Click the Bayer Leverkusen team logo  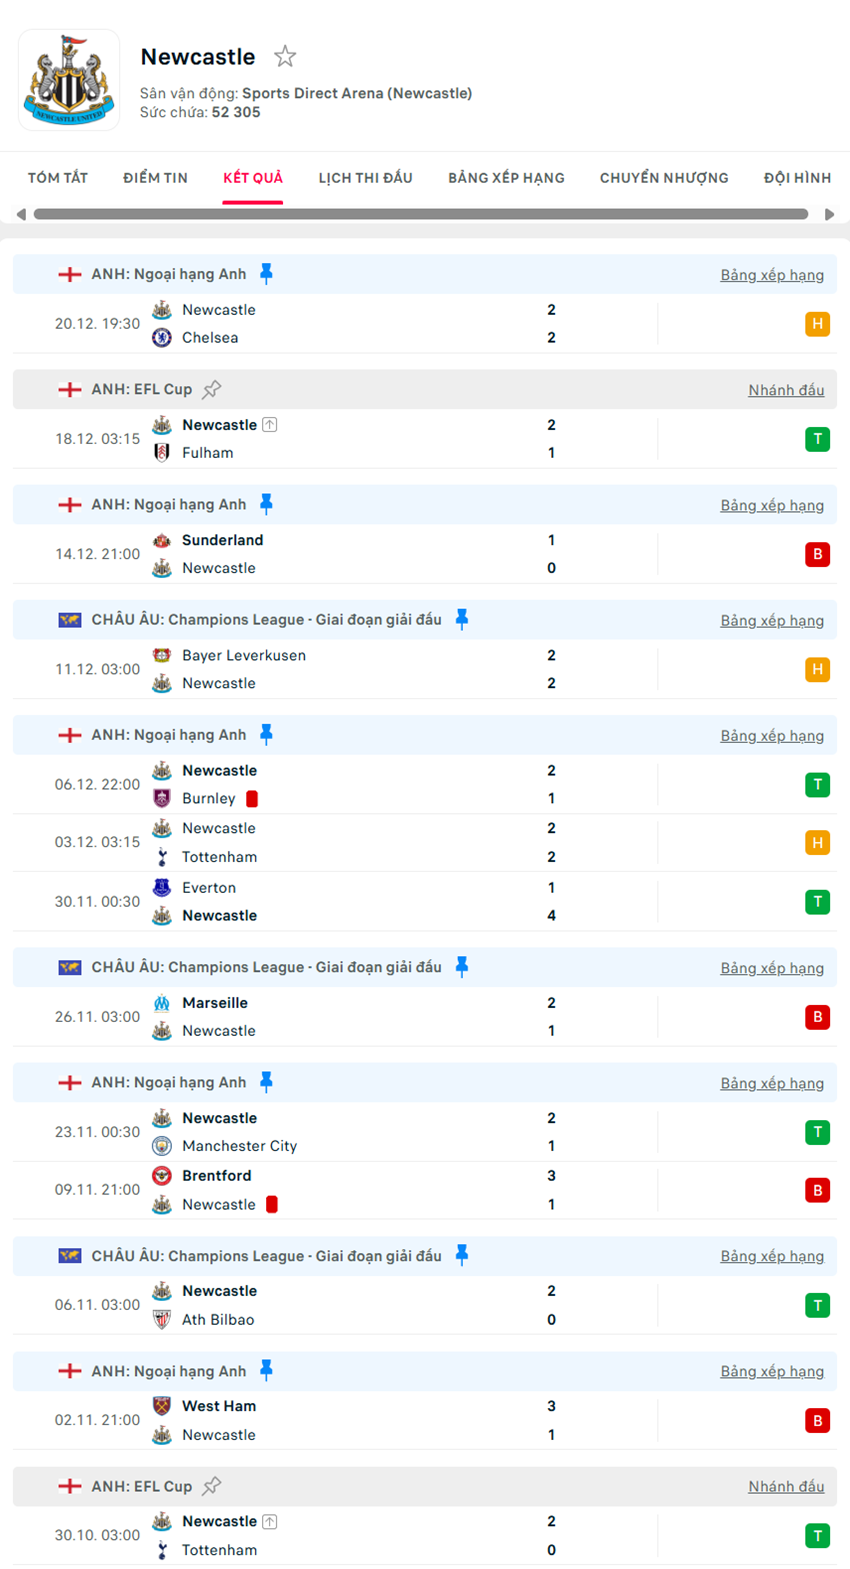pyautogui.click(x=162, y=655)
